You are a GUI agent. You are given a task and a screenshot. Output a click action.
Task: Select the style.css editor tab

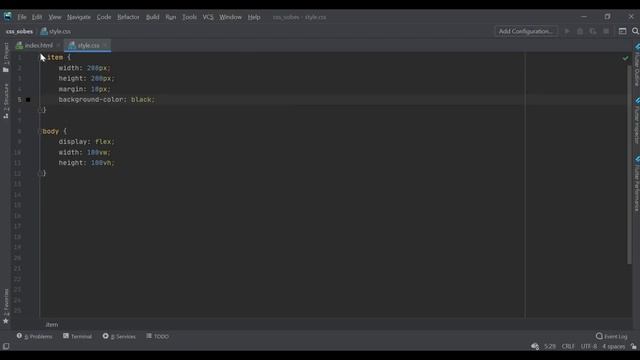pos(87,45)
